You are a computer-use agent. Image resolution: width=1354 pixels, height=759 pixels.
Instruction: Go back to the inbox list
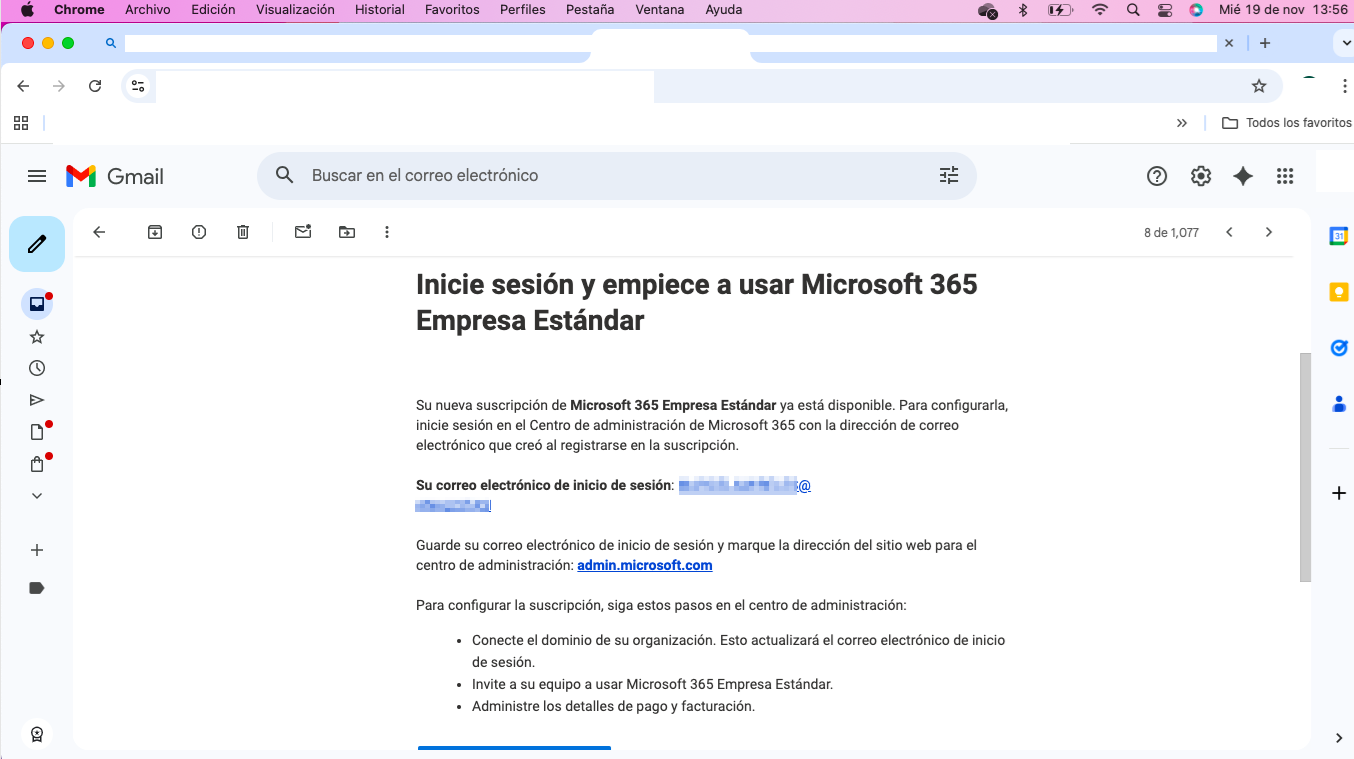pos(99,232)
